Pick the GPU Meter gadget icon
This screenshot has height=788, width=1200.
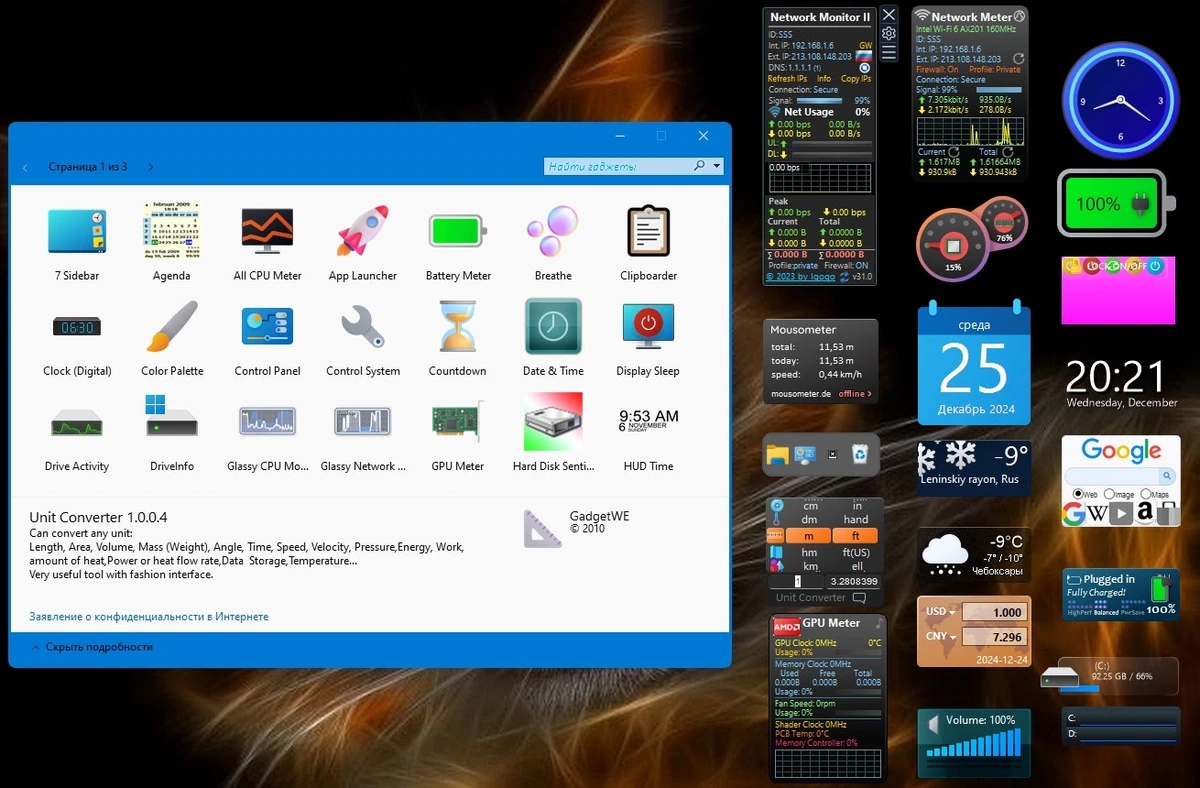457,422
